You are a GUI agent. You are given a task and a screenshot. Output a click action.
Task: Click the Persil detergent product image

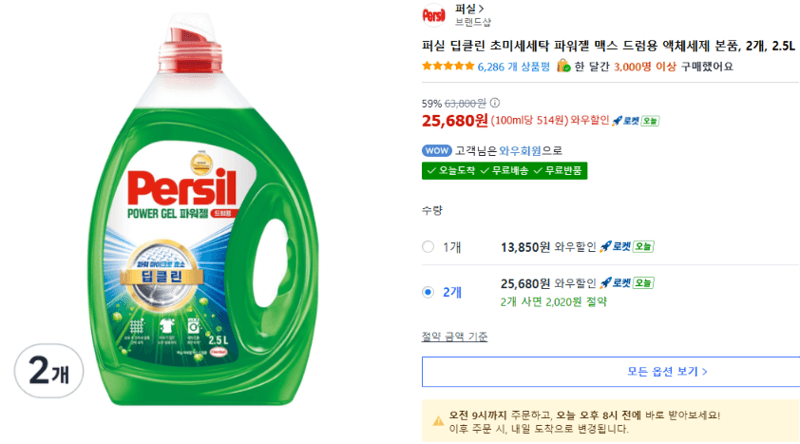[203, 209]
